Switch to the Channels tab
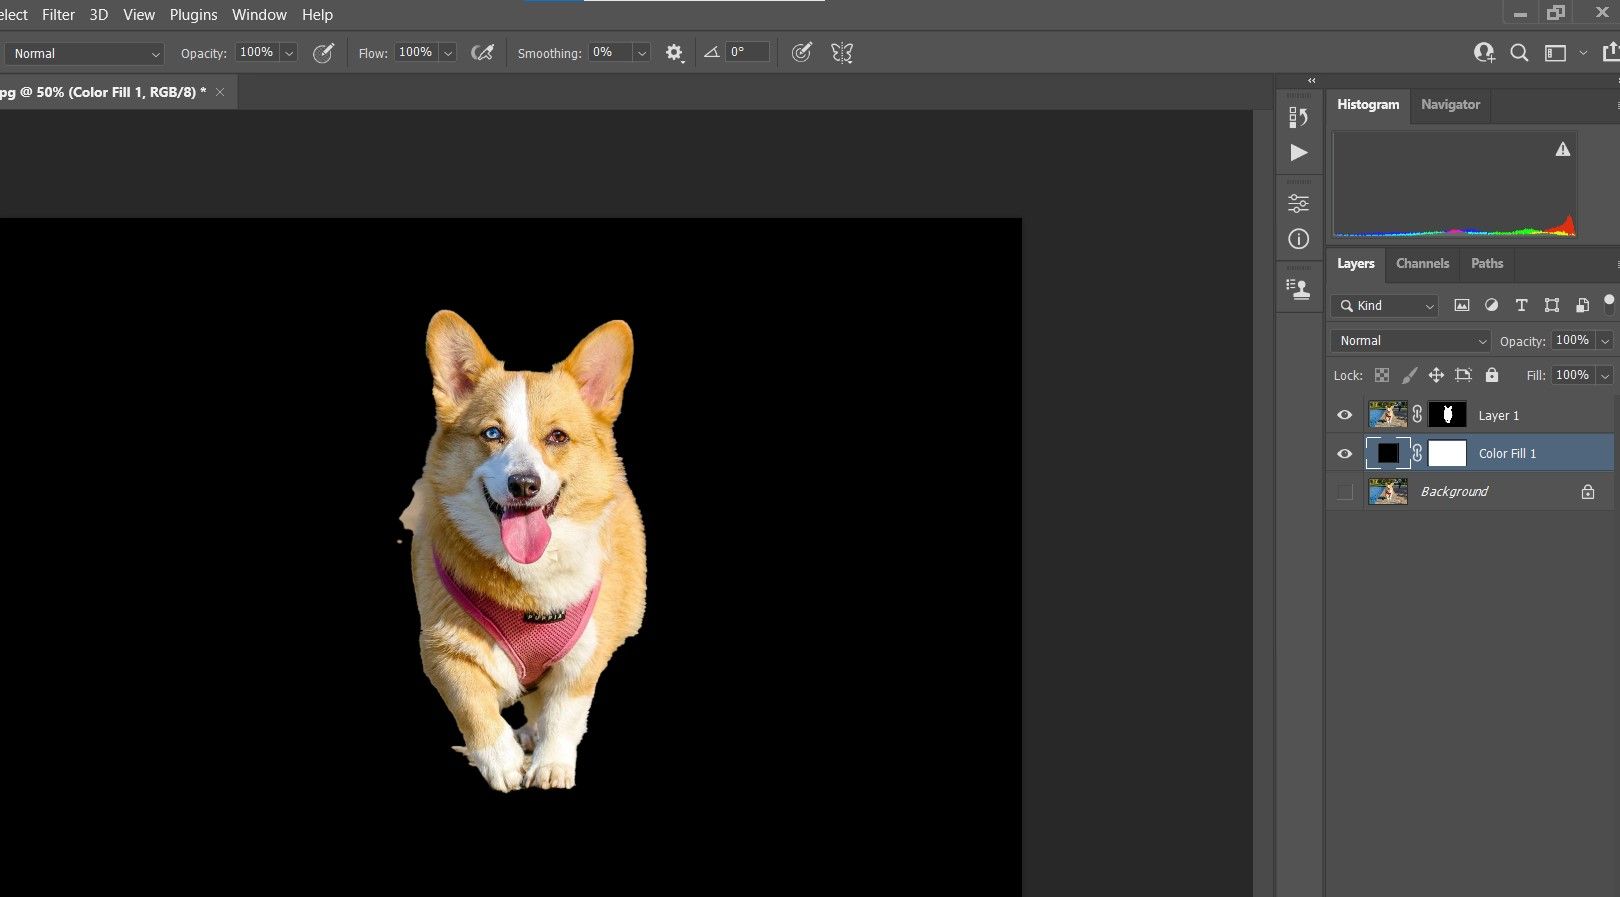Image resolution: width=1620 pixels, height=897 pixels. point(1422,264)
